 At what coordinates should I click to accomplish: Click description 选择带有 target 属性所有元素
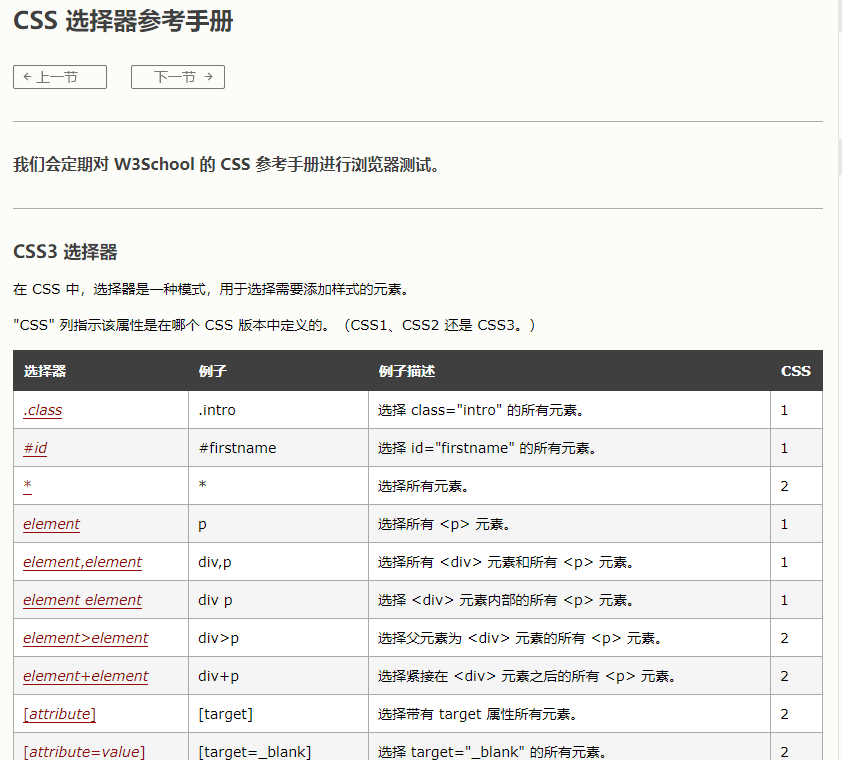click(x=477, y=714)
